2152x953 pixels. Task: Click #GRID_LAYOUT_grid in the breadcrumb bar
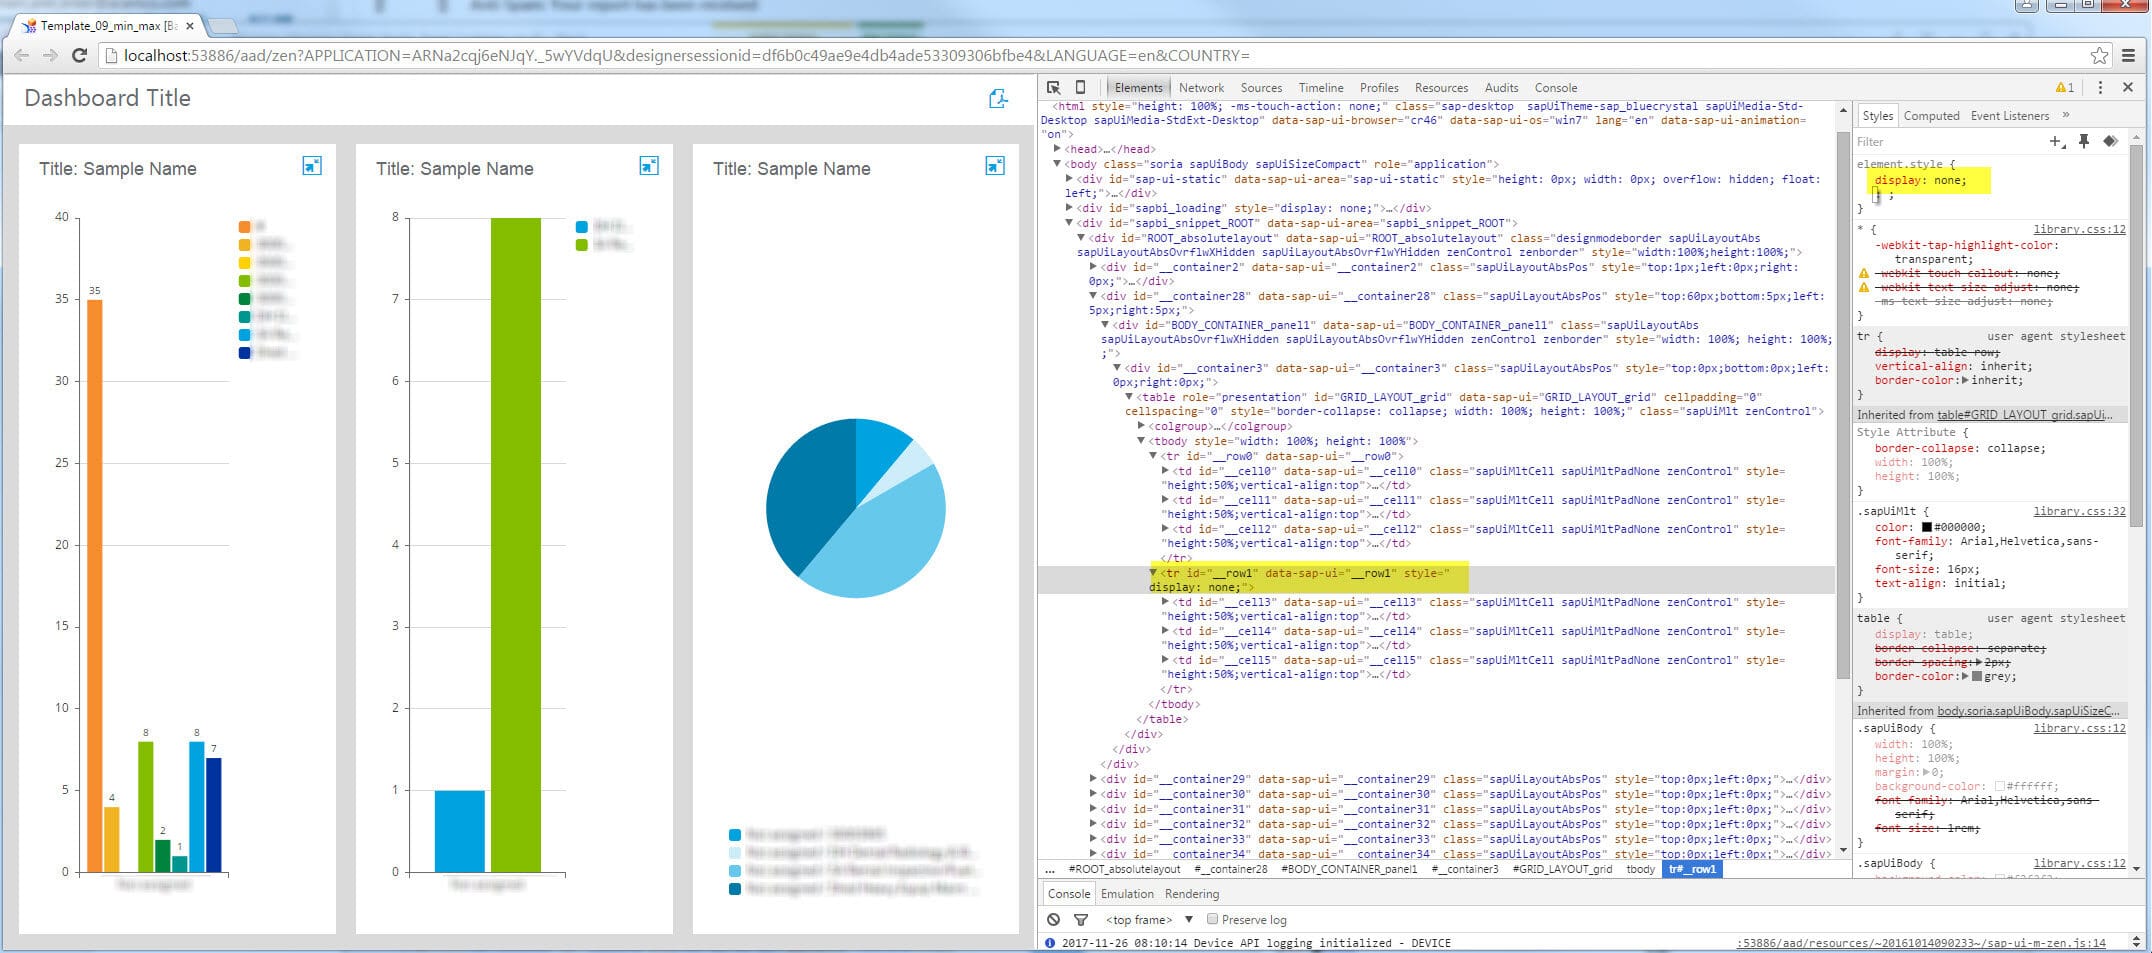click(x=1562, y=870)
